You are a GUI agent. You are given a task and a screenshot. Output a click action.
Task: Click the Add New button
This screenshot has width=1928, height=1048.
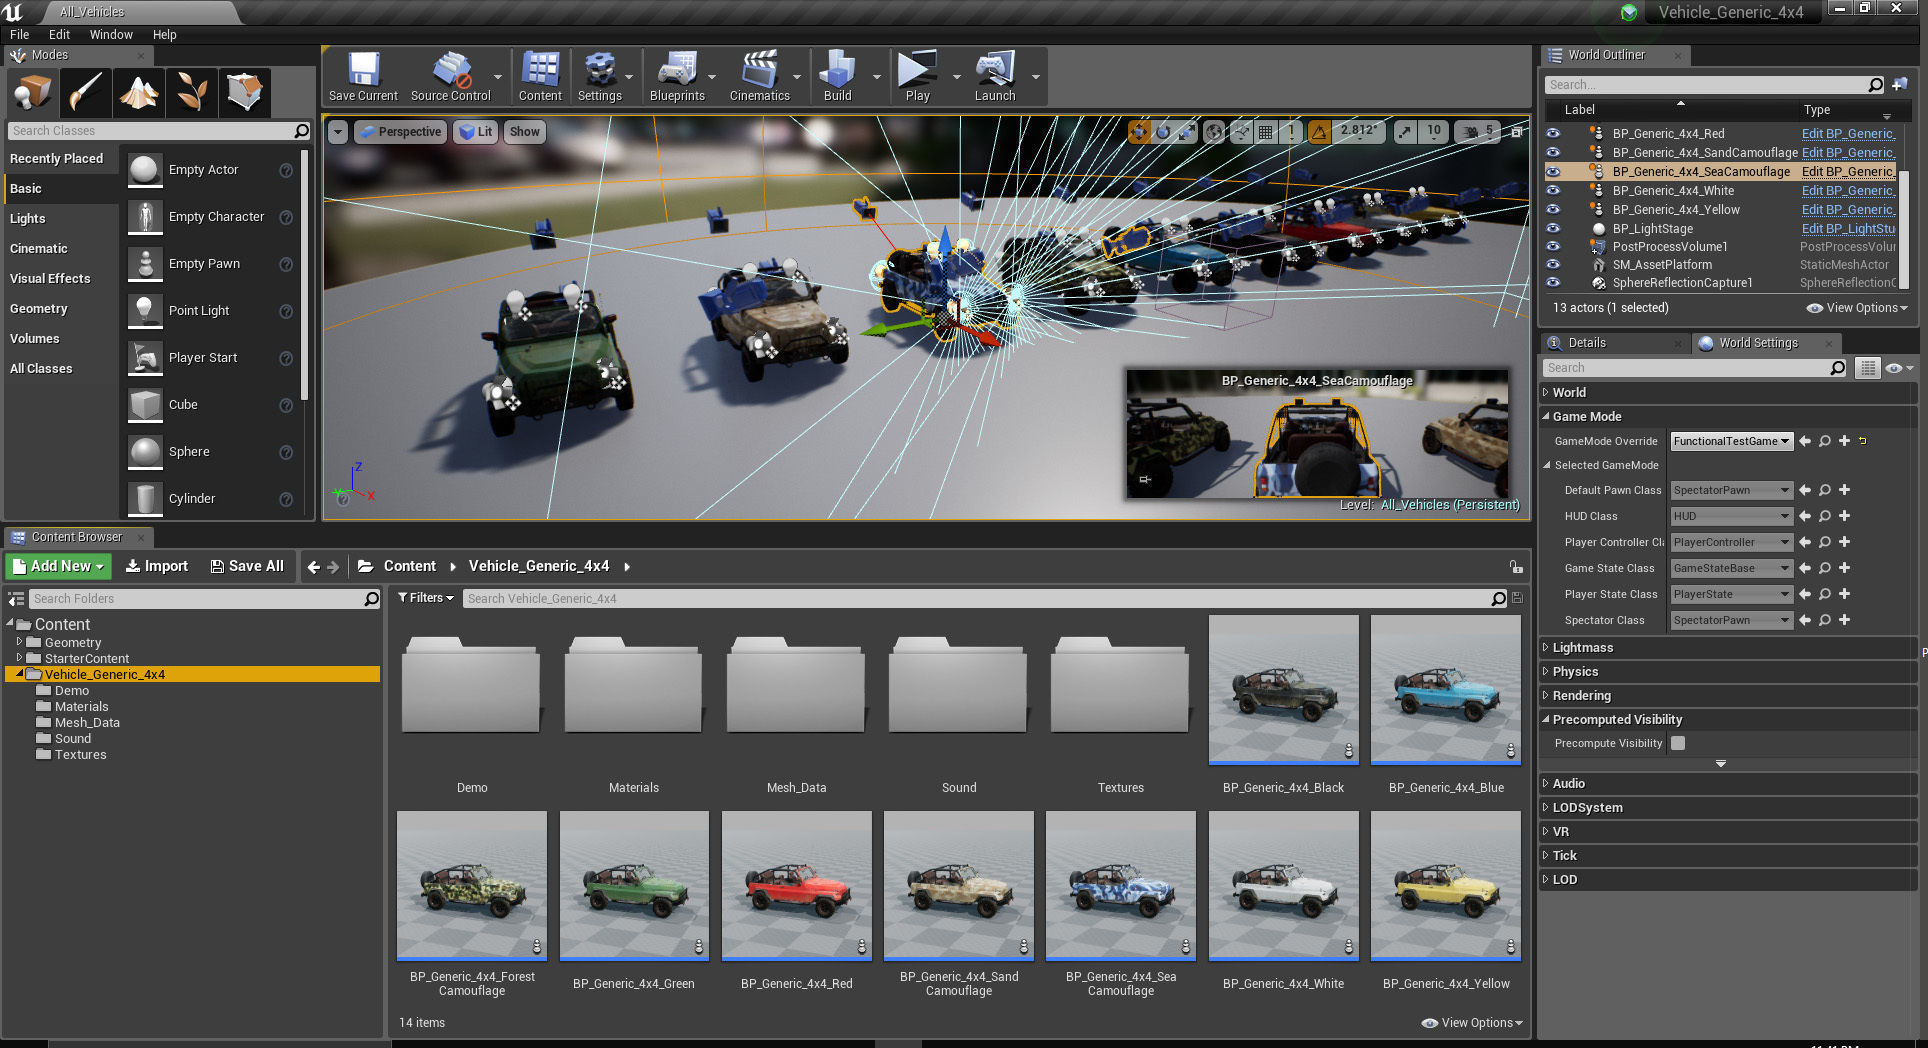tap(59, 566)
